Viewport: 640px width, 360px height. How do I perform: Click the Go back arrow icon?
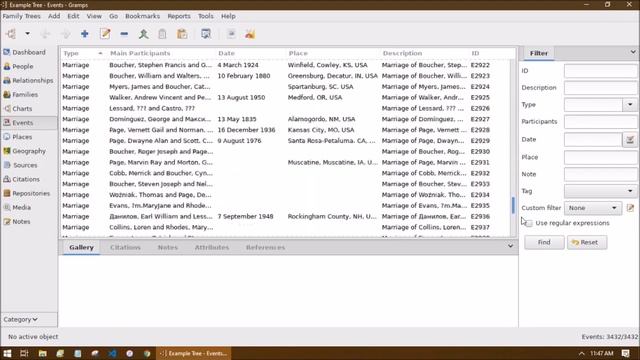[45, 34]
